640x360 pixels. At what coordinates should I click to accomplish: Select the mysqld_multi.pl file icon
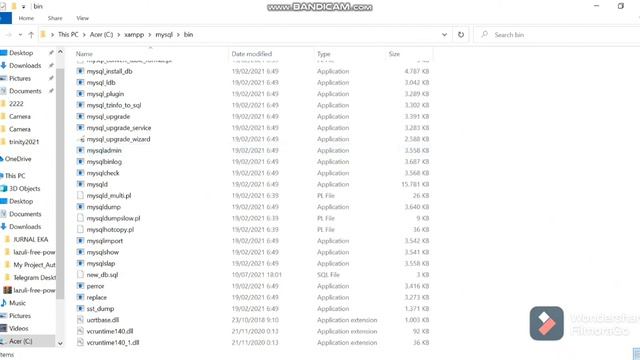80,196
